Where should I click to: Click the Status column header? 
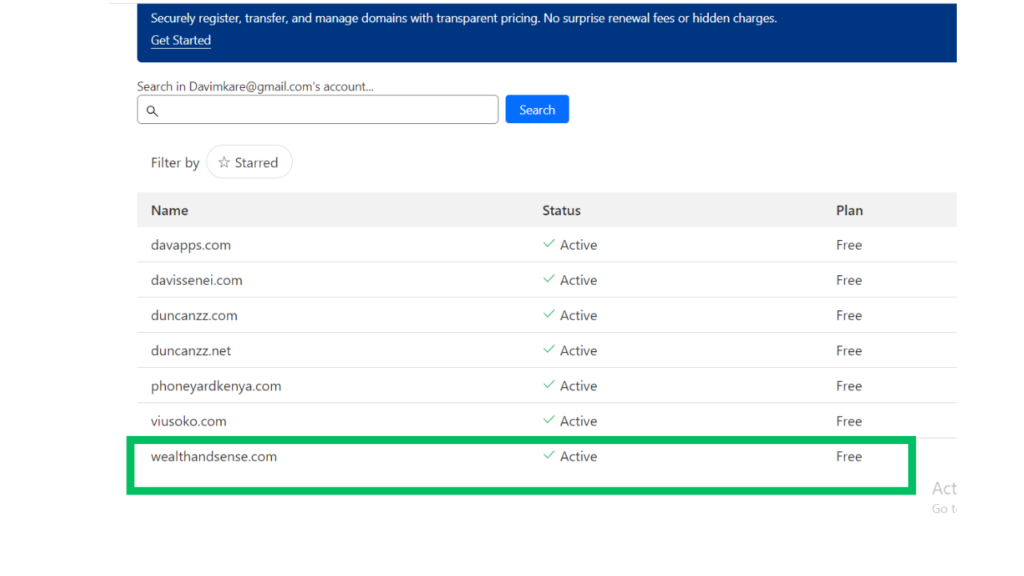coord(561,210)
